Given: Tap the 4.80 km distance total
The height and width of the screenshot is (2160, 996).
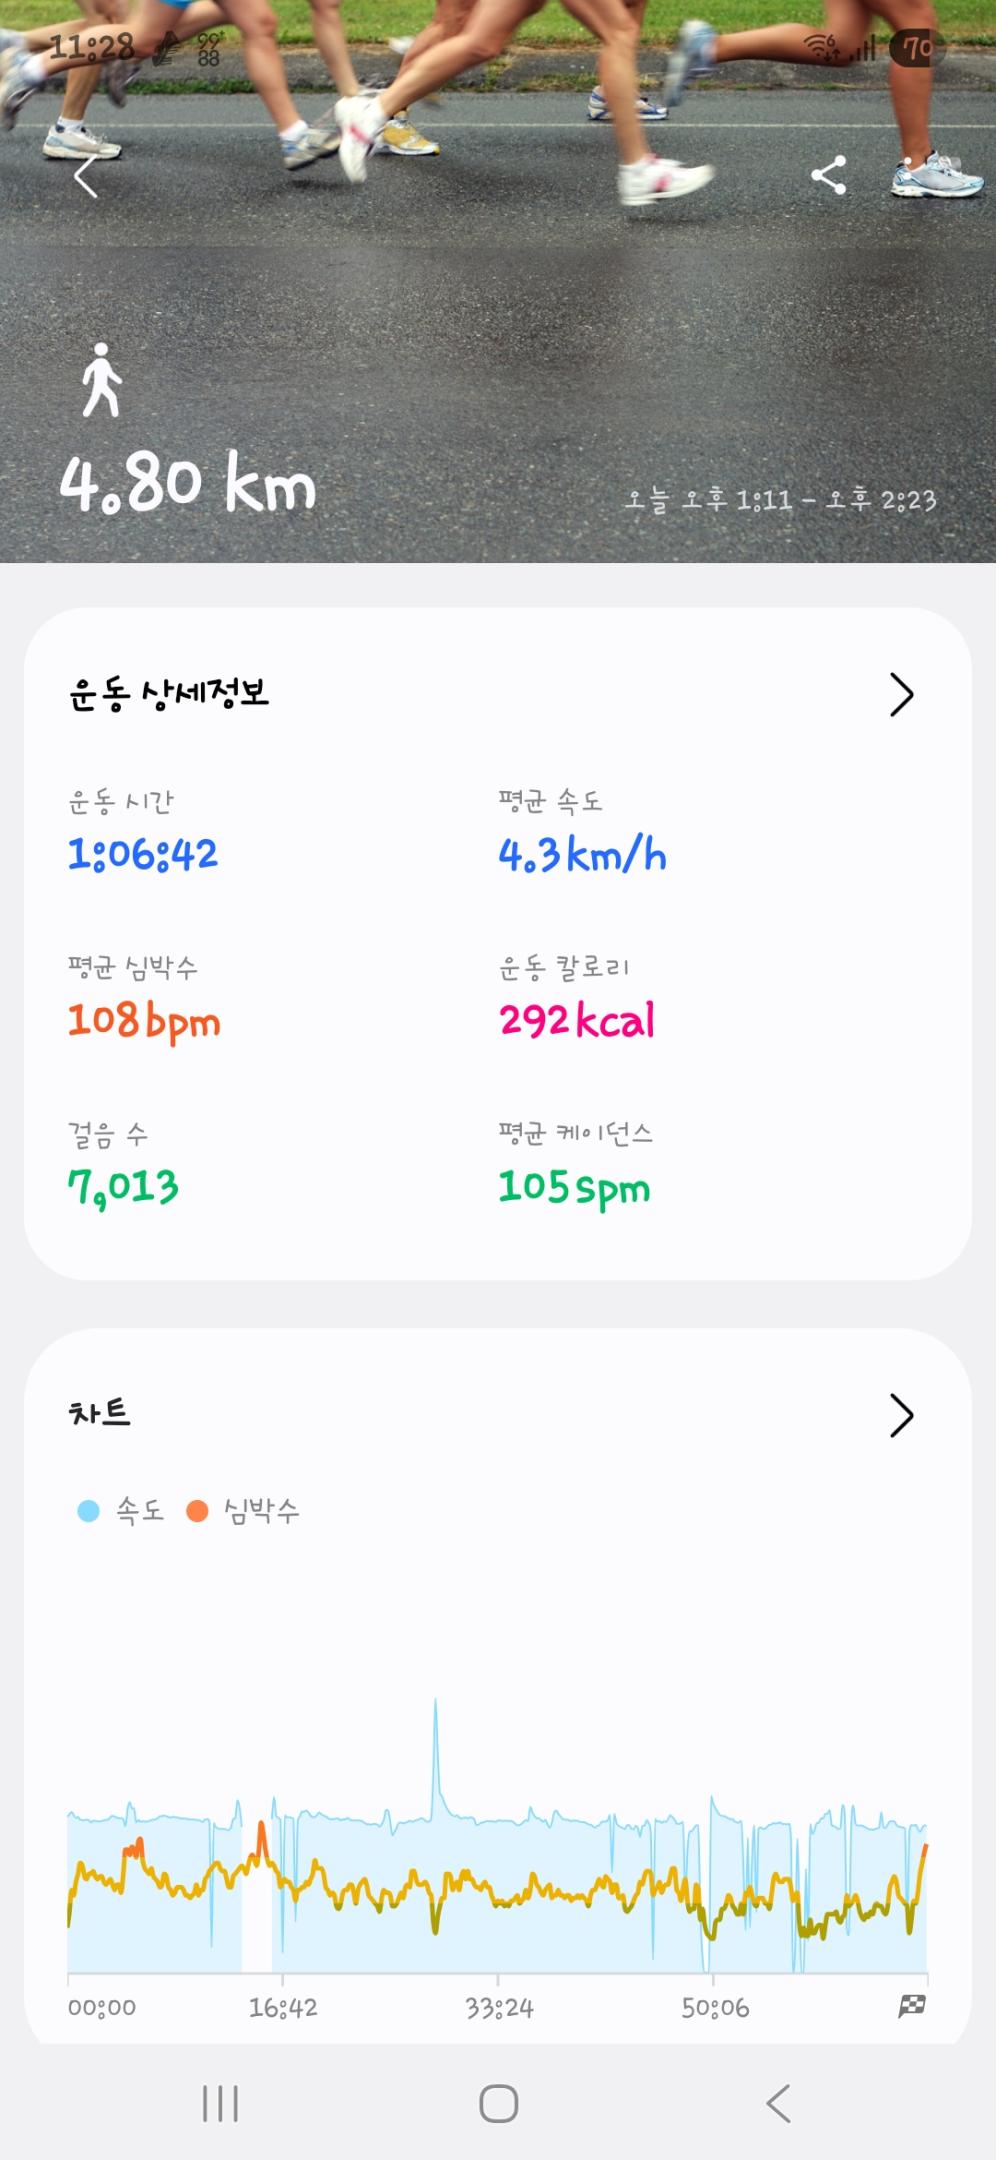Looking at the screenshot, I should pos(188,484).
